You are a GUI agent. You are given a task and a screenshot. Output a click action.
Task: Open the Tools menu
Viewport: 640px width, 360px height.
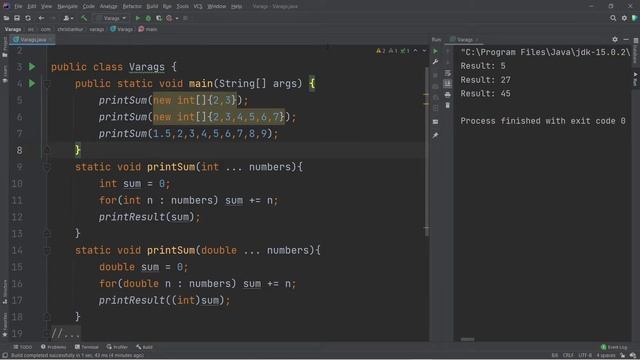182,7
